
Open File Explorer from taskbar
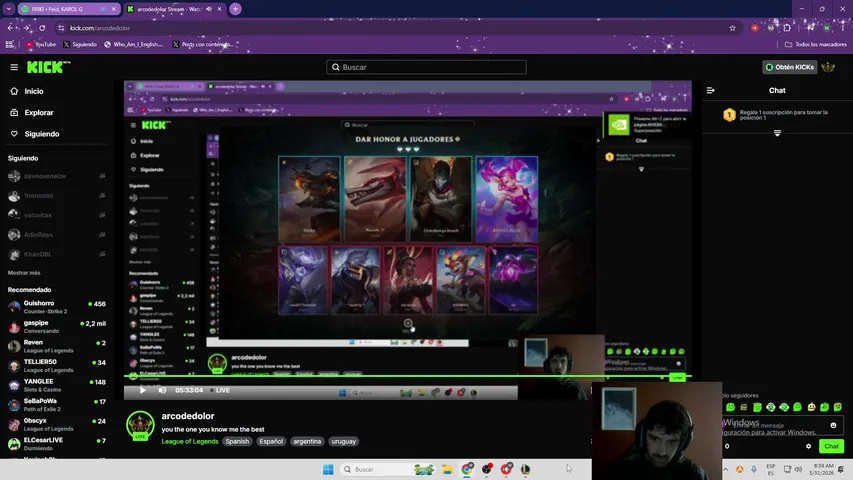[447, 469]
